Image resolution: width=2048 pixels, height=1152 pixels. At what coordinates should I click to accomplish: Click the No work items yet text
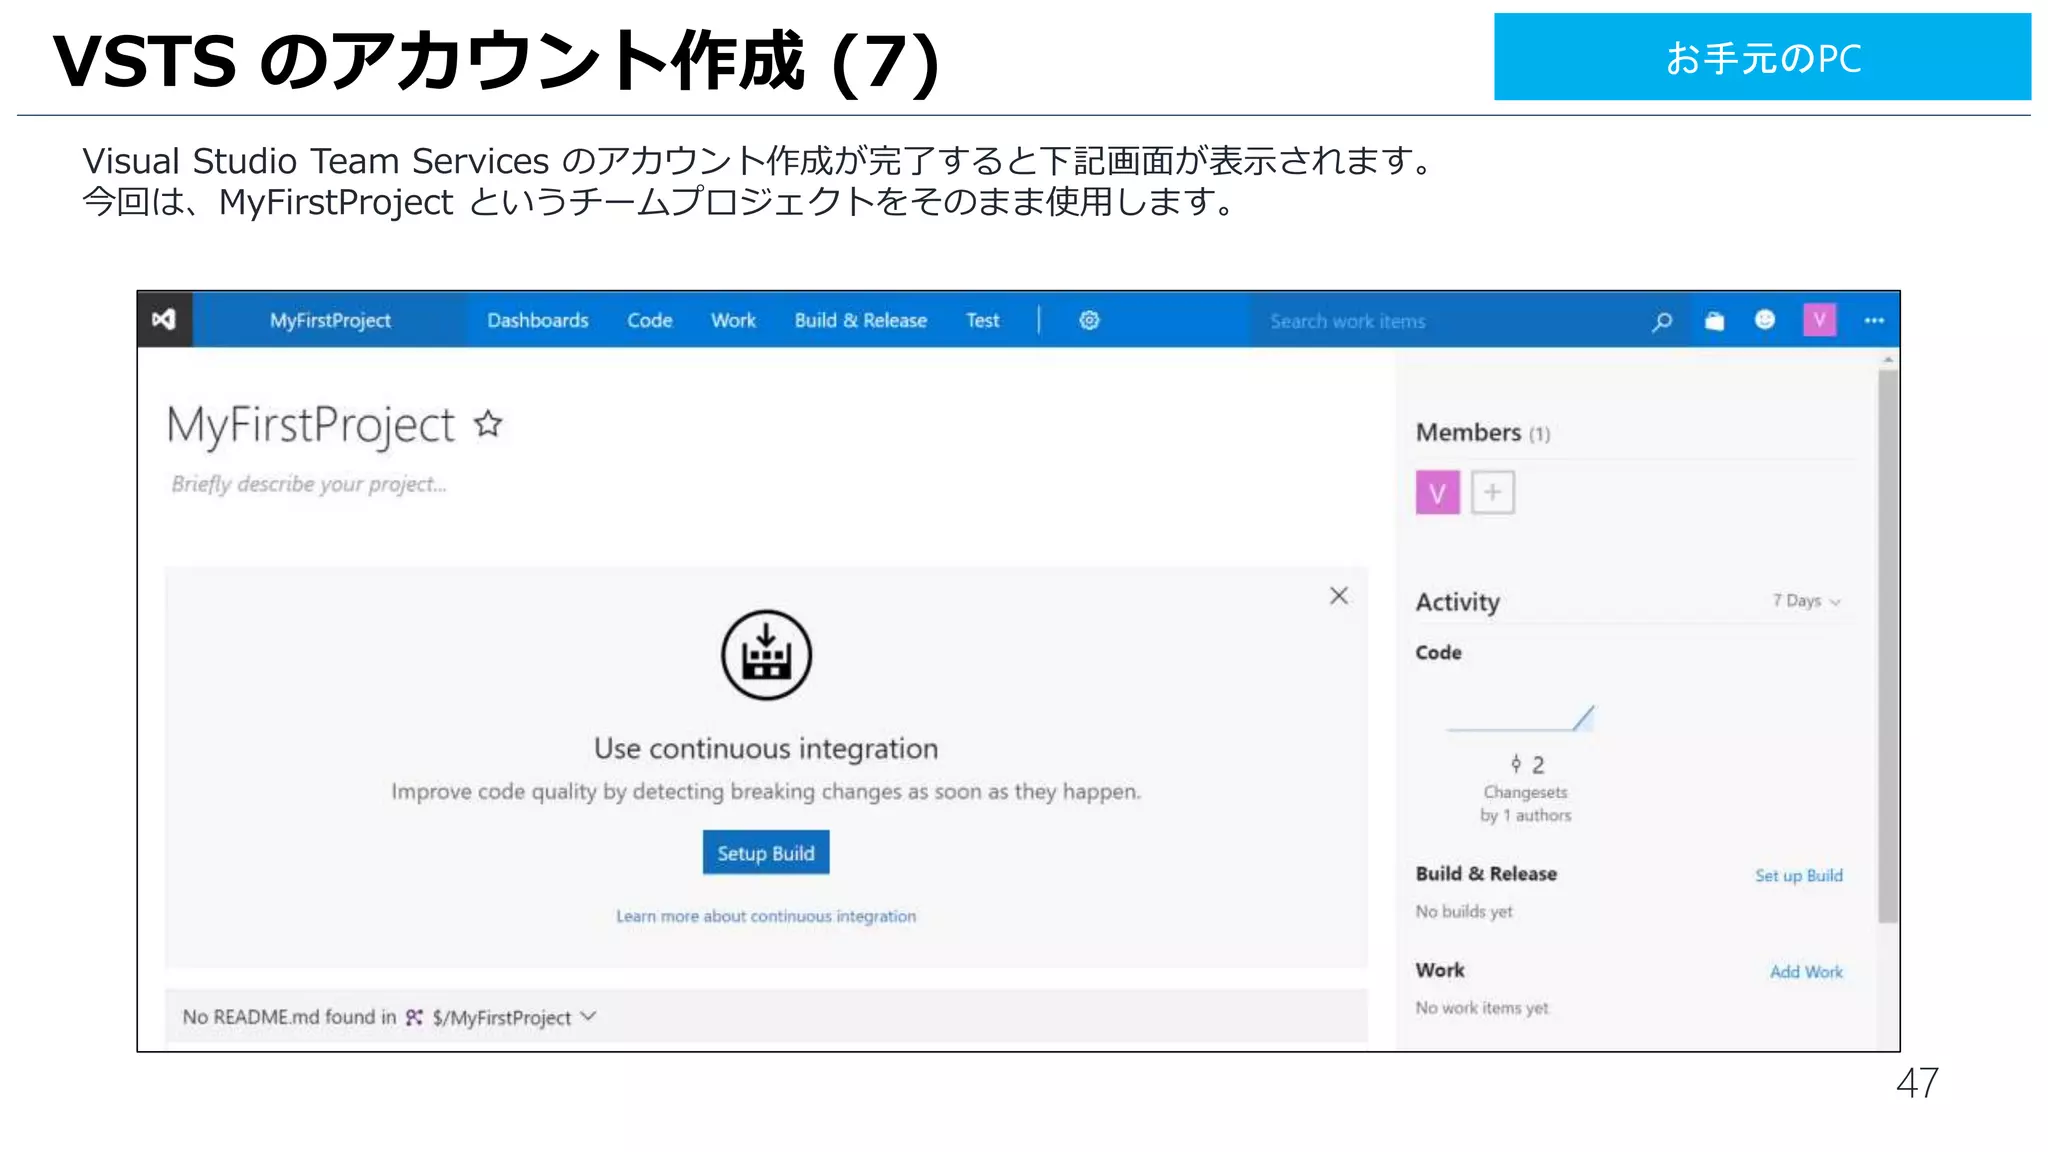pos(1482,1008)
